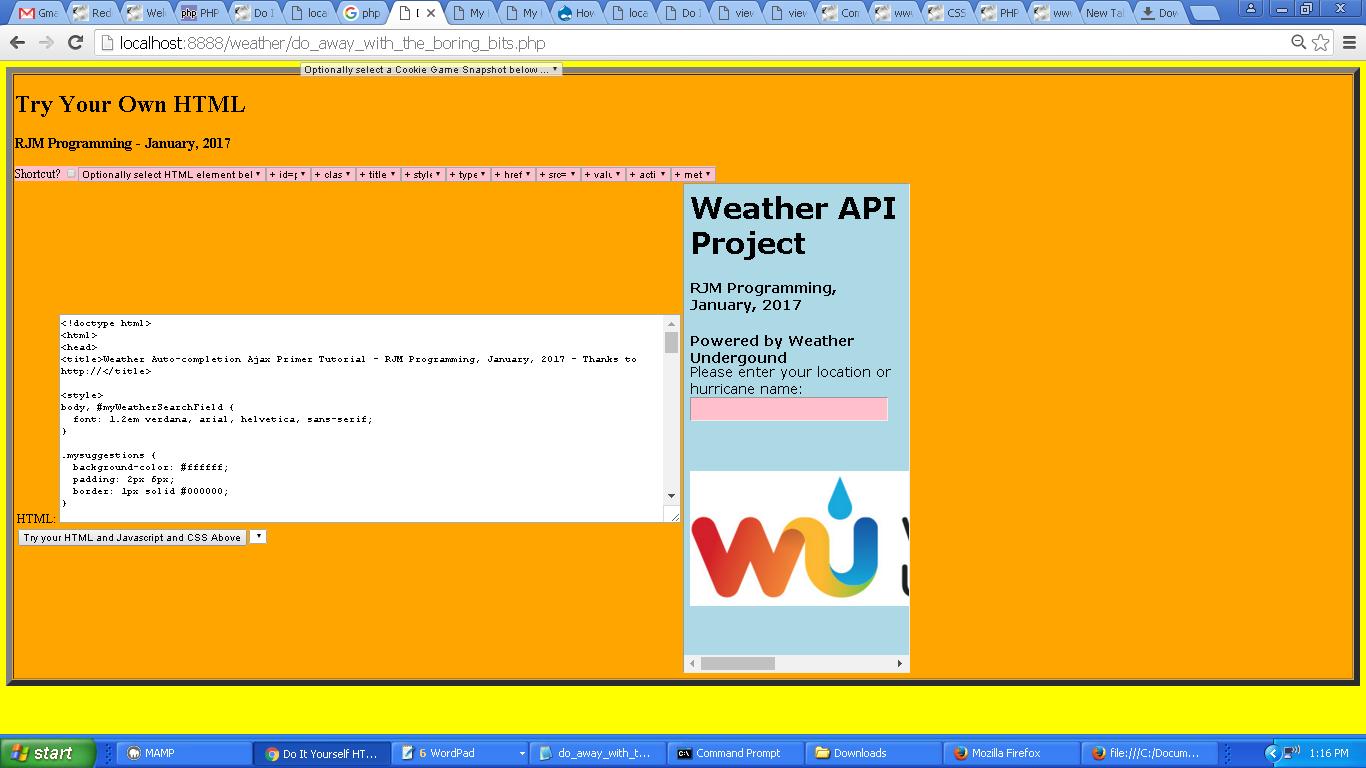Click the pink location search field

click(x=789, y=409)
